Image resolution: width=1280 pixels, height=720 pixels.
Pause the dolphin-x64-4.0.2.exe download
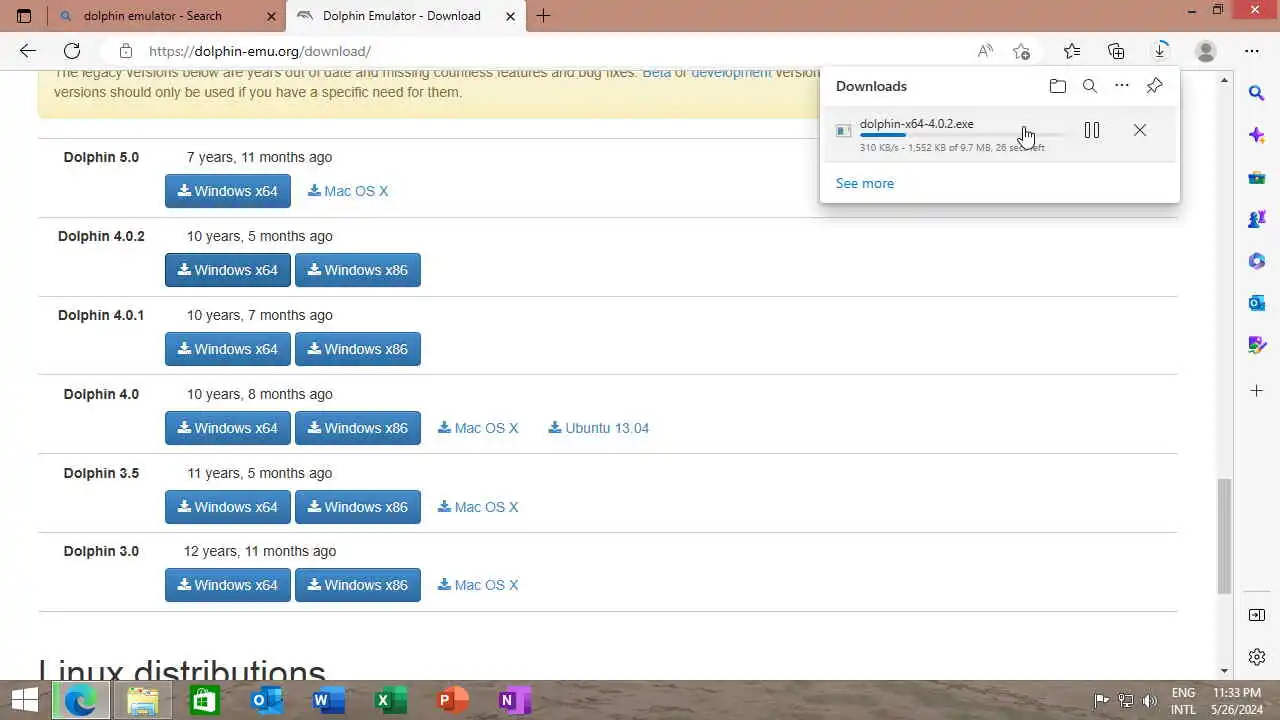pyautogui.click(x=1092, y=130)
